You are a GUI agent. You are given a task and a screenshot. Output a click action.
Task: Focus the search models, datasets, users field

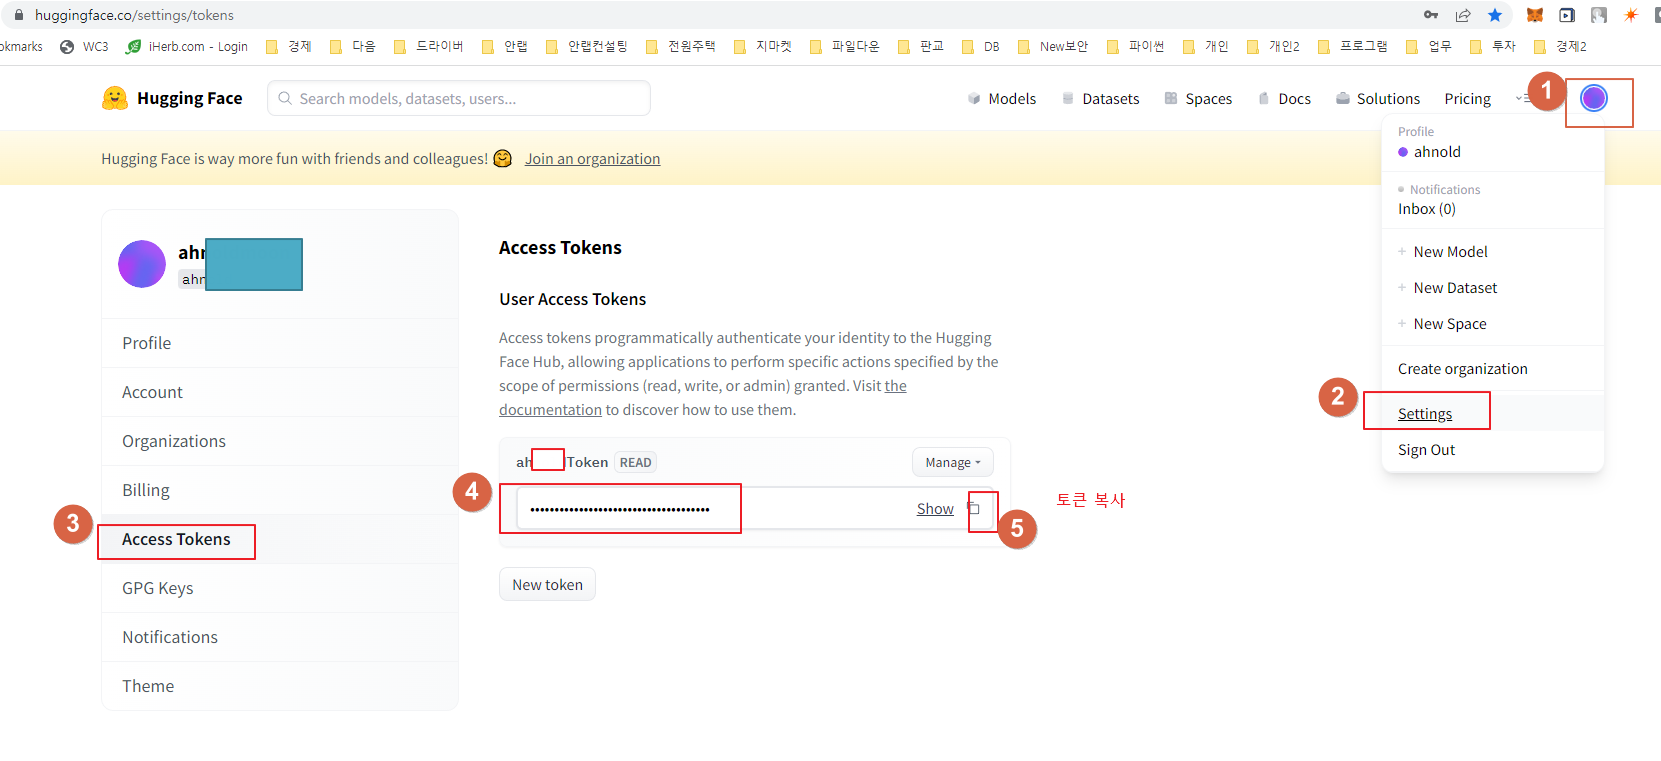click(459, 98)
